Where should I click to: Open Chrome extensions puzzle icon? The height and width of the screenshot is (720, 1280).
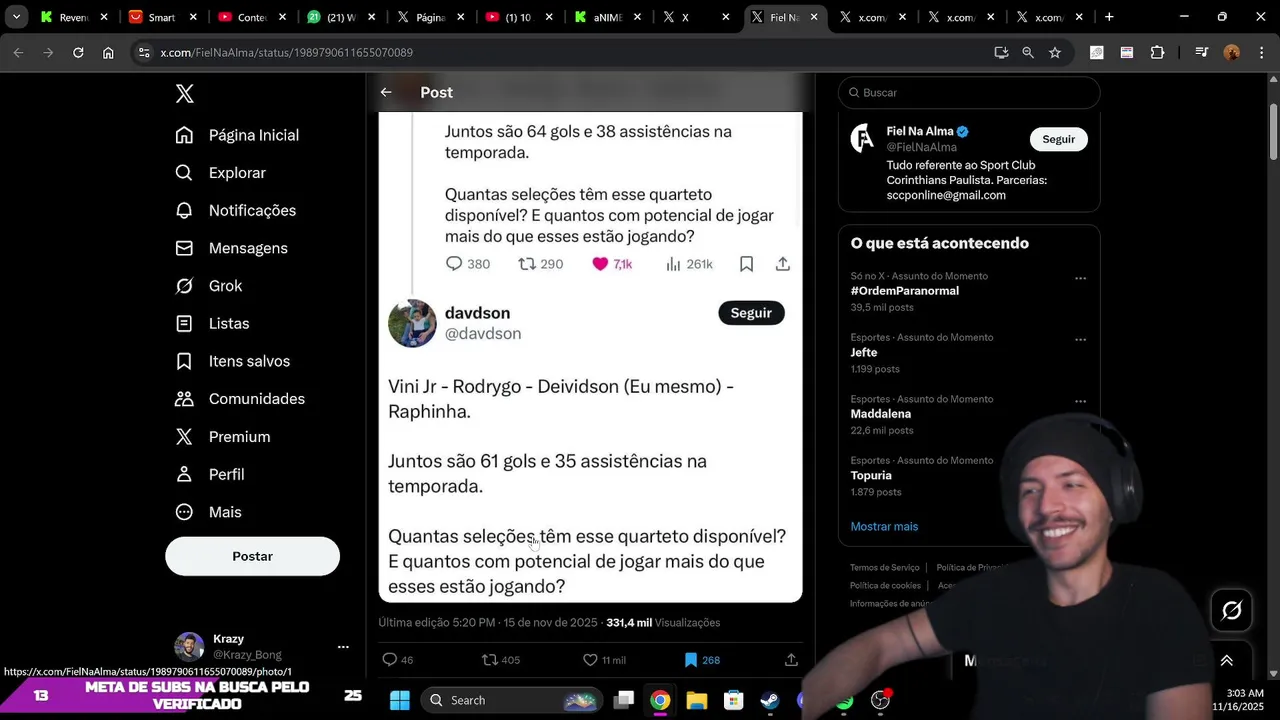(x=1157, y=53)
